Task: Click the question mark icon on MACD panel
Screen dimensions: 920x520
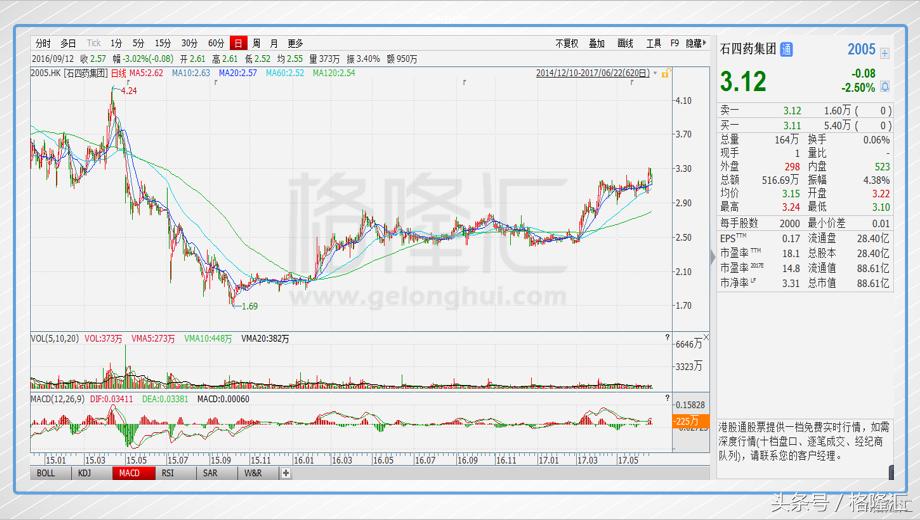Action: (x=667, y=399)
